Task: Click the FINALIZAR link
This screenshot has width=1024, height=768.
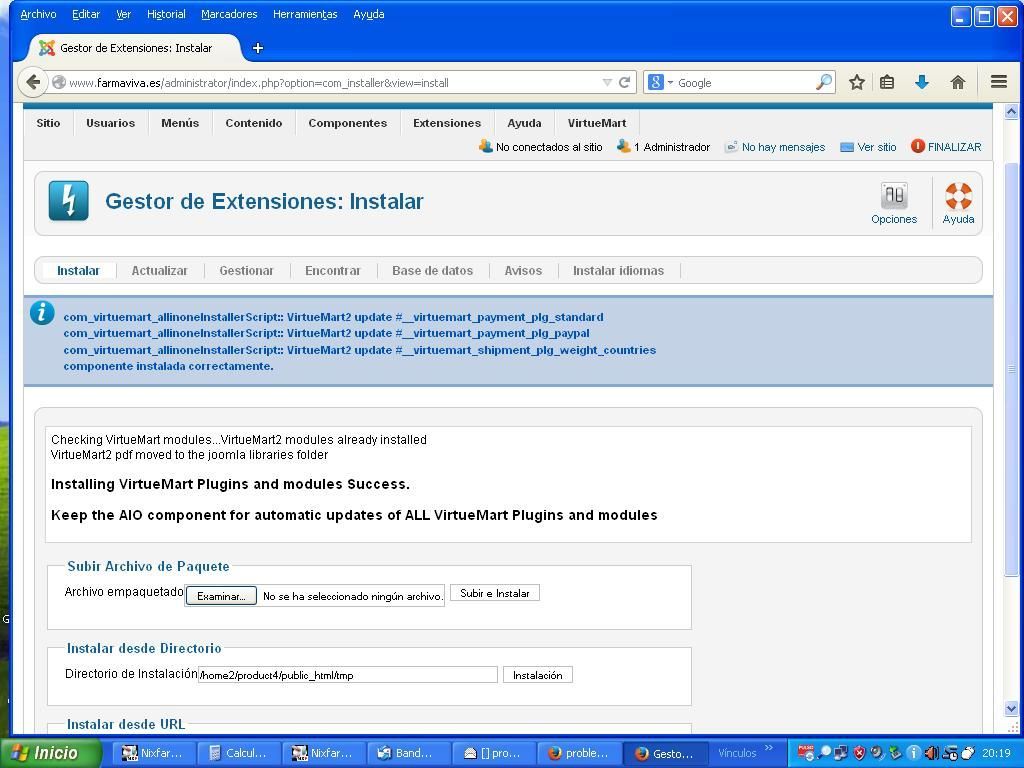Action: 954,147
